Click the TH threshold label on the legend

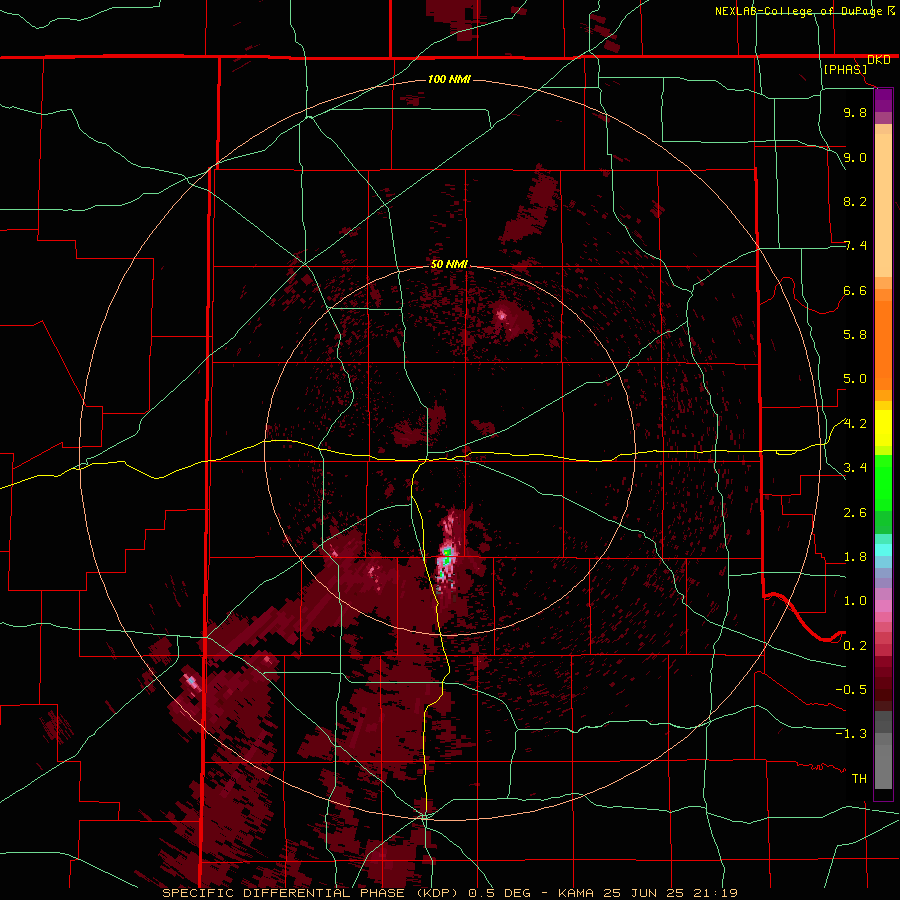point(859,779)
